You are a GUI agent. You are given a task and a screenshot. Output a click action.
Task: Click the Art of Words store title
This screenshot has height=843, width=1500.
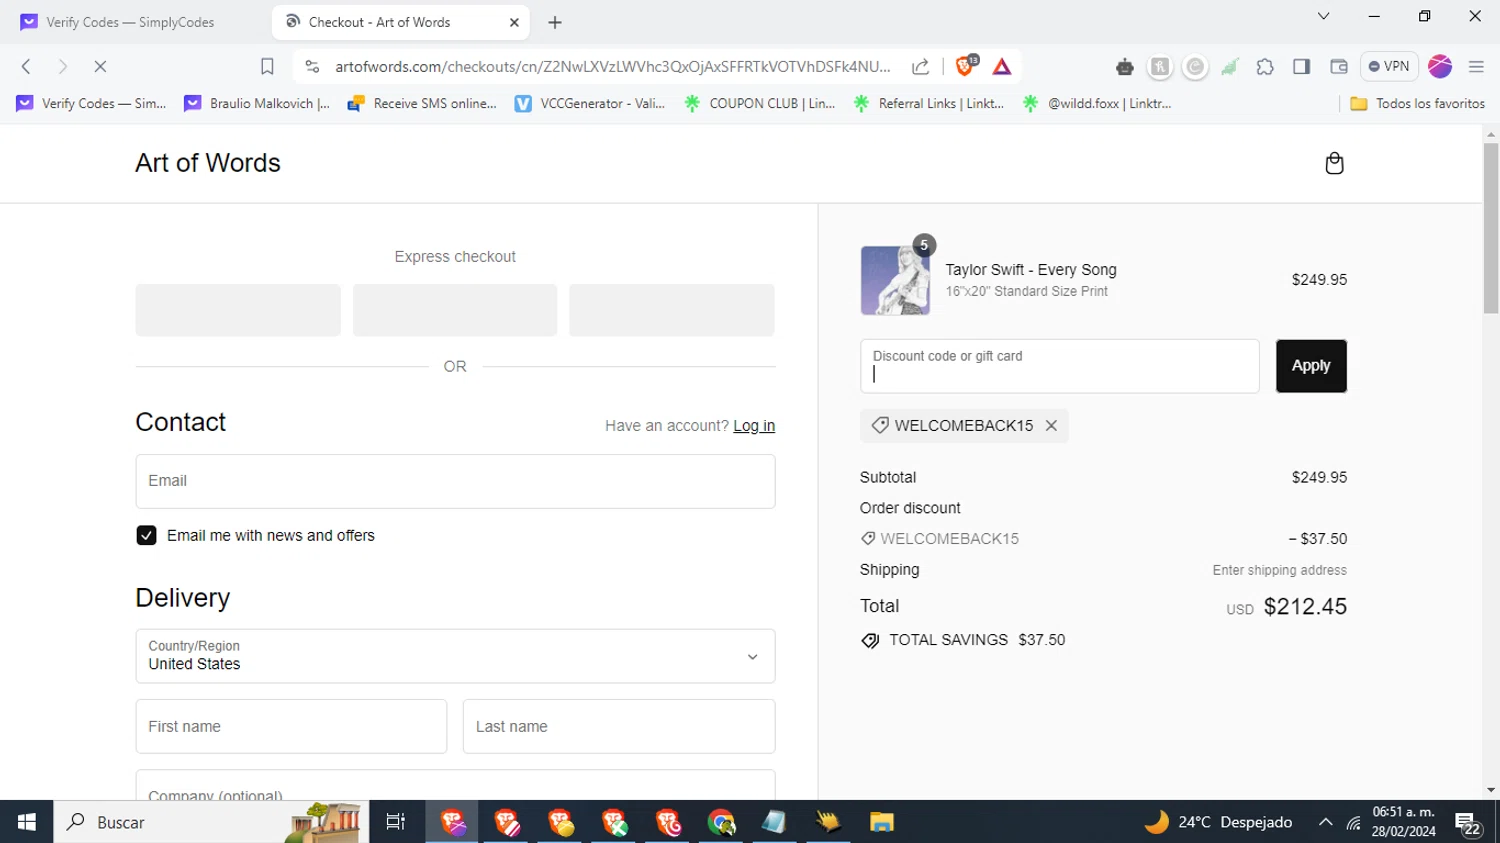(208, 163)
